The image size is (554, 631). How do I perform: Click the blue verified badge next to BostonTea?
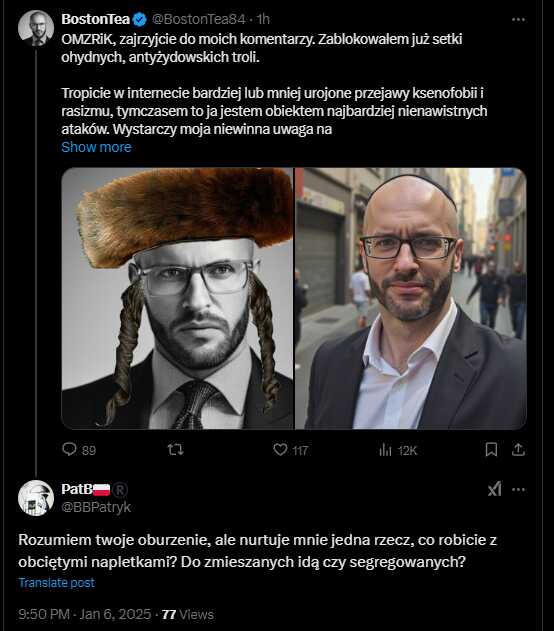pos(140,19)
